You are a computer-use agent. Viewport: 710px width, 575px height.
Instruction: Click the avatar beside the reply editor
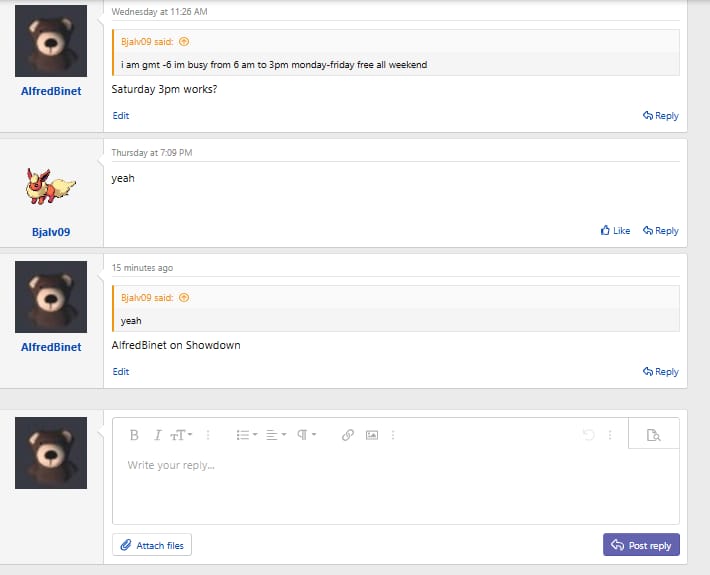point(51,453)
